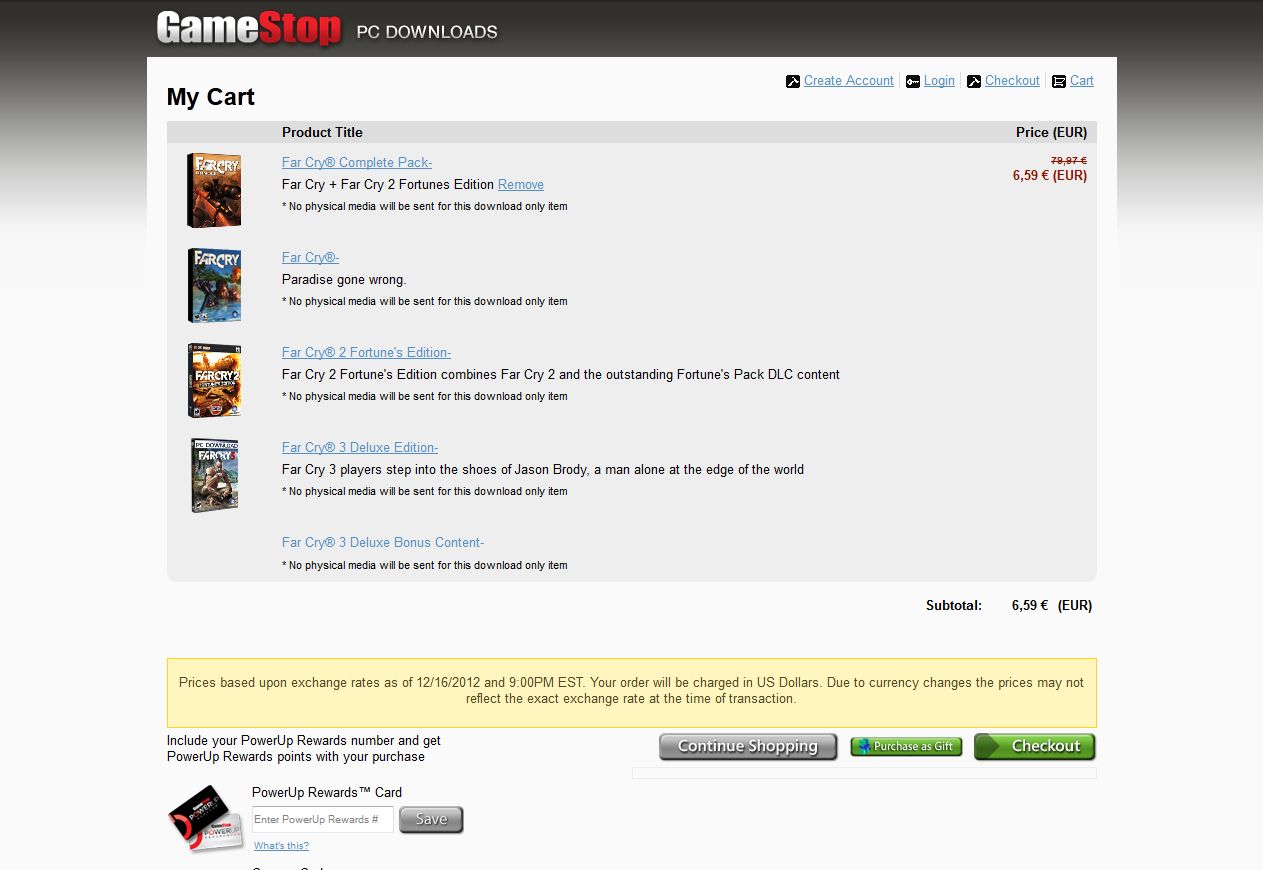This screenshot has width=1263, height=870.
Task: Click the Subtotal label
Action: coord(954,605)
